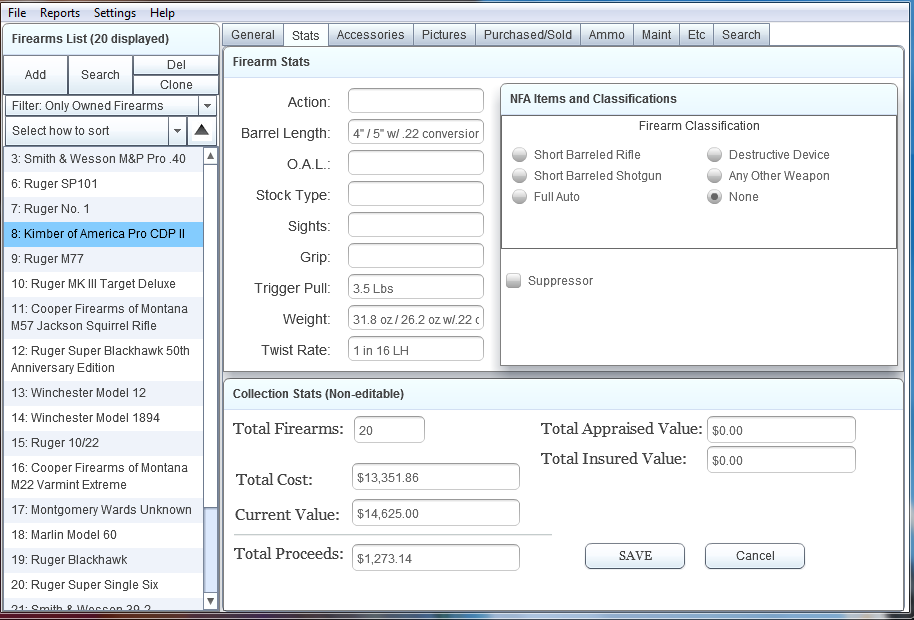Select 12: Ruger Super Blackhawk 50th Anniversary
Viewport: 914px width, 620px height.
tap(104, 359)
